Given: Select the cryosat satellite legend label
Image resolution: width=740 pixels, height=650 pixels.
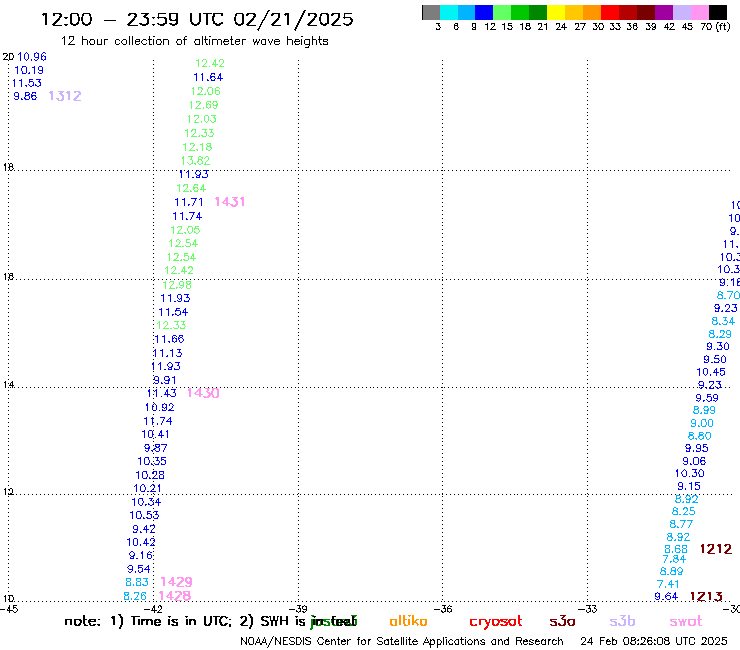Looking at the screenshot, I should (496, 621).
